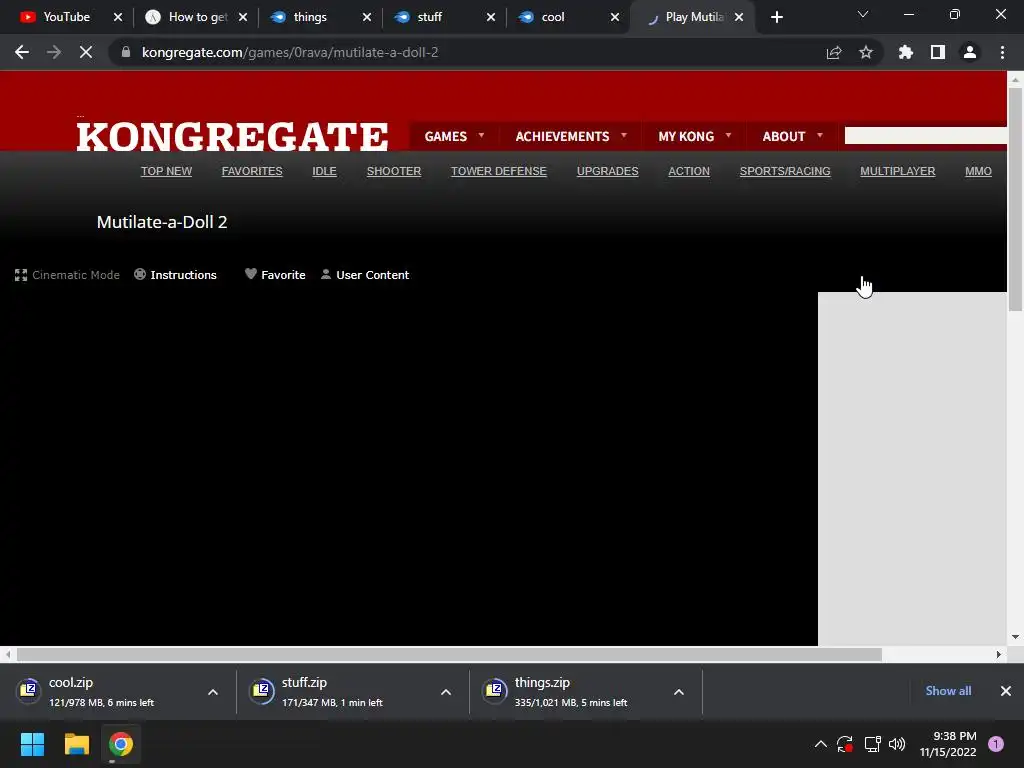Click Chrome icon in taskbar

point(121,744)
